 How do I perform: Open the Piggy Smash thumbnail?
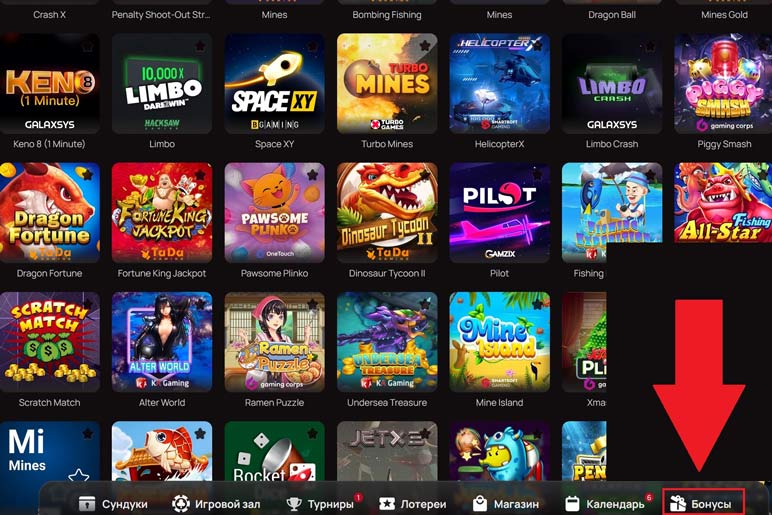(x=723, y=83)
